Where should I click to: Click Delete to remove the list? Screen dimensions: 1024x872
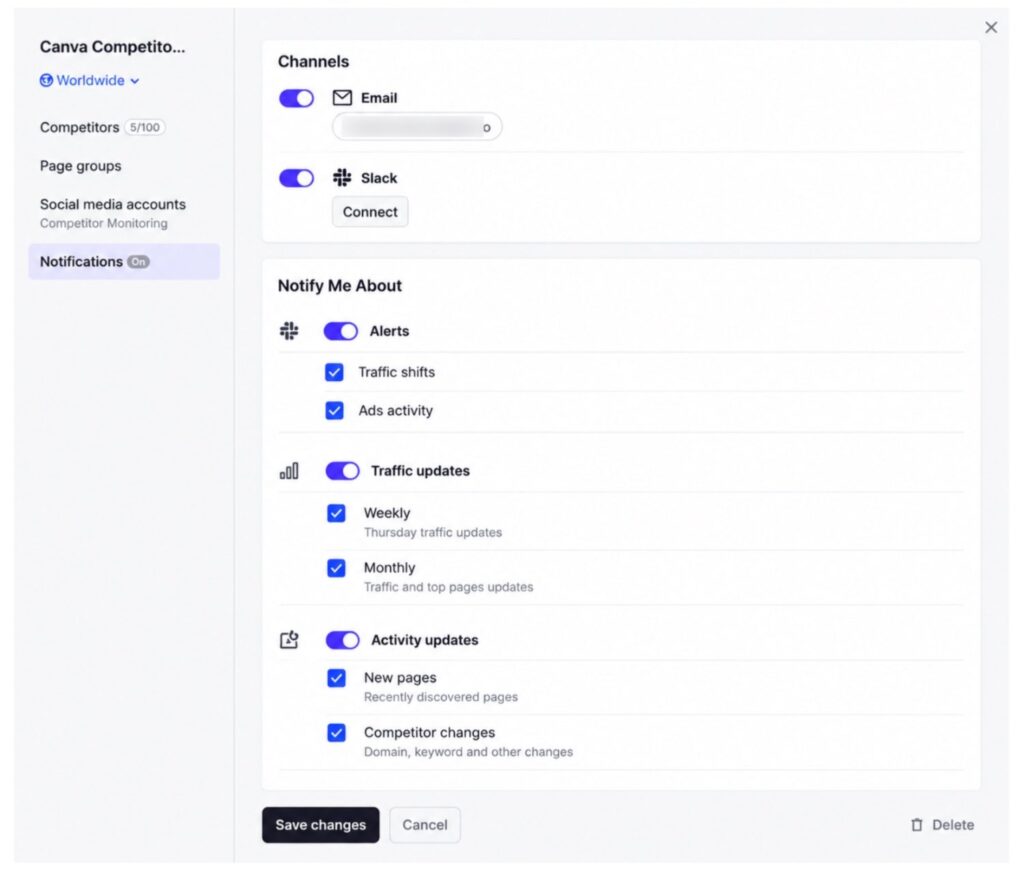942,825
